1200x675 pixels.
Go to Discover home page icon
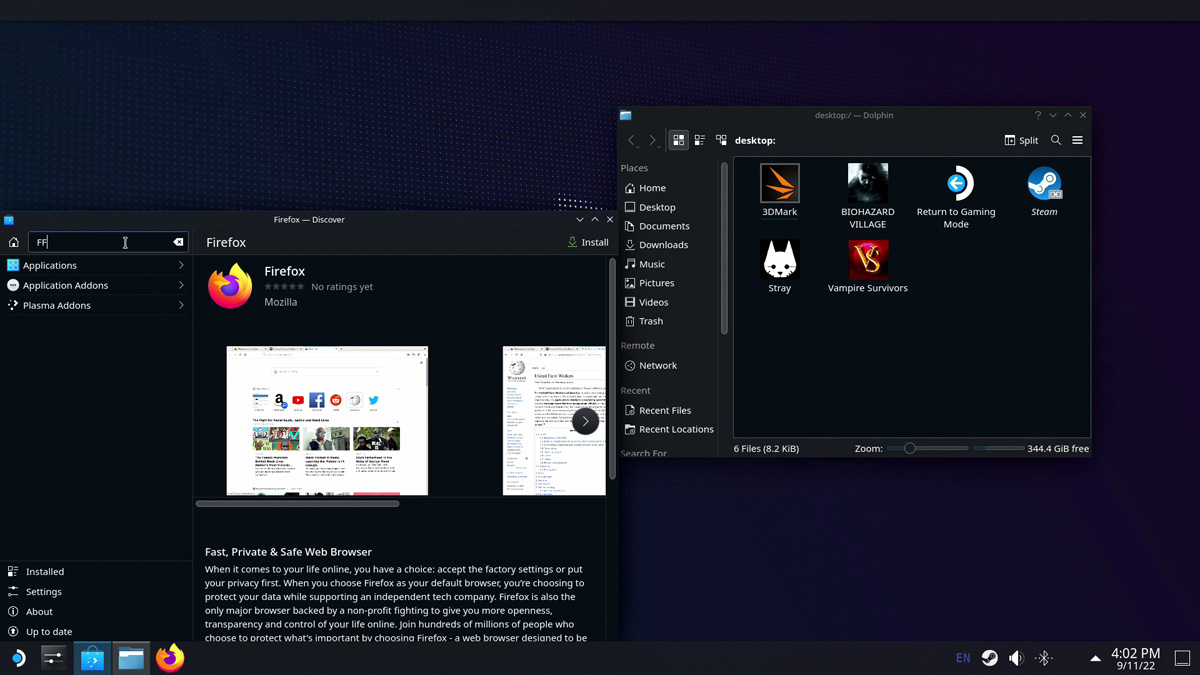pos(13,242)
